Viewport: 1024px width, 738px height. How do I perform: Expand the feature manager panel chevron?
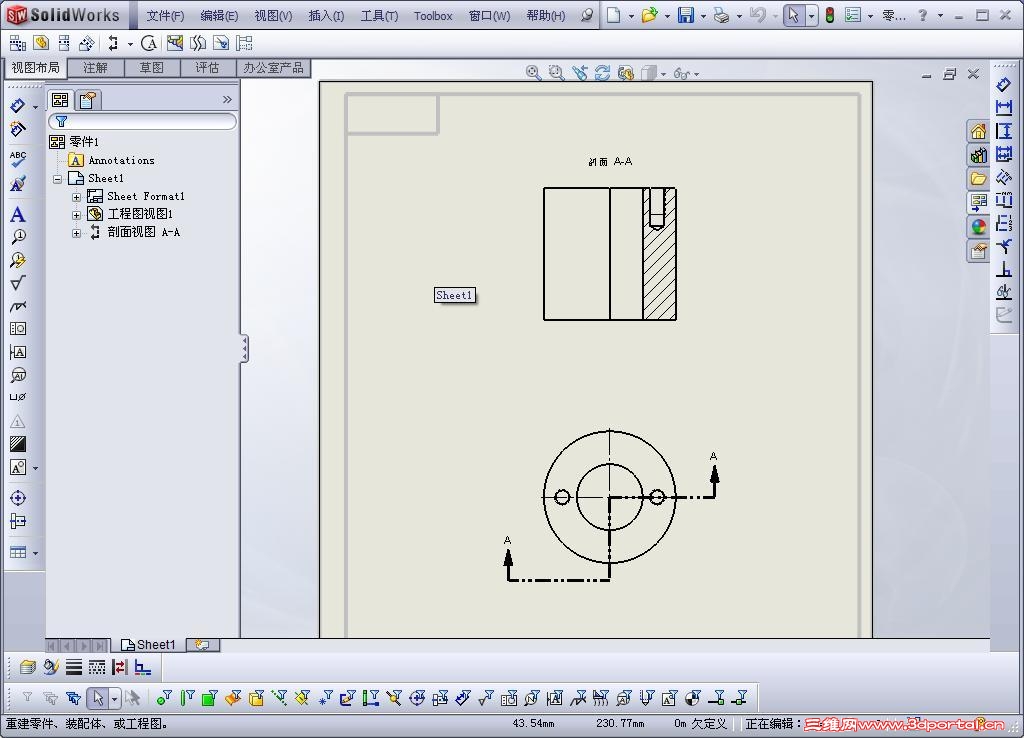coord(227,99)
